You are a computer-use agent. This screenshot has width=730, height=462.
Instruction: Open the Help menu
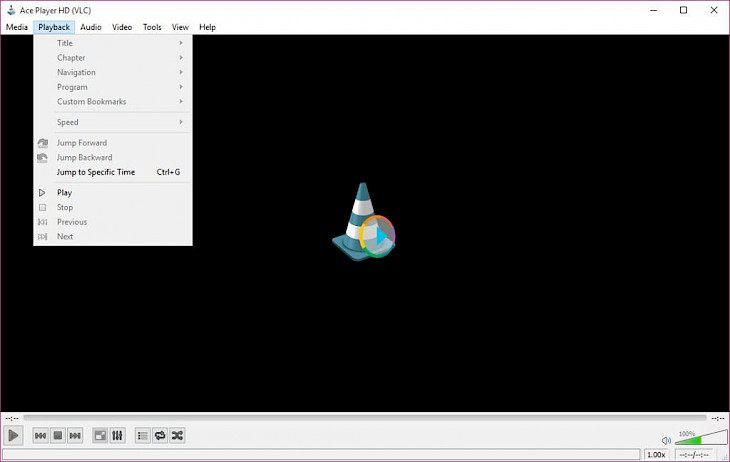click(207, 27)
